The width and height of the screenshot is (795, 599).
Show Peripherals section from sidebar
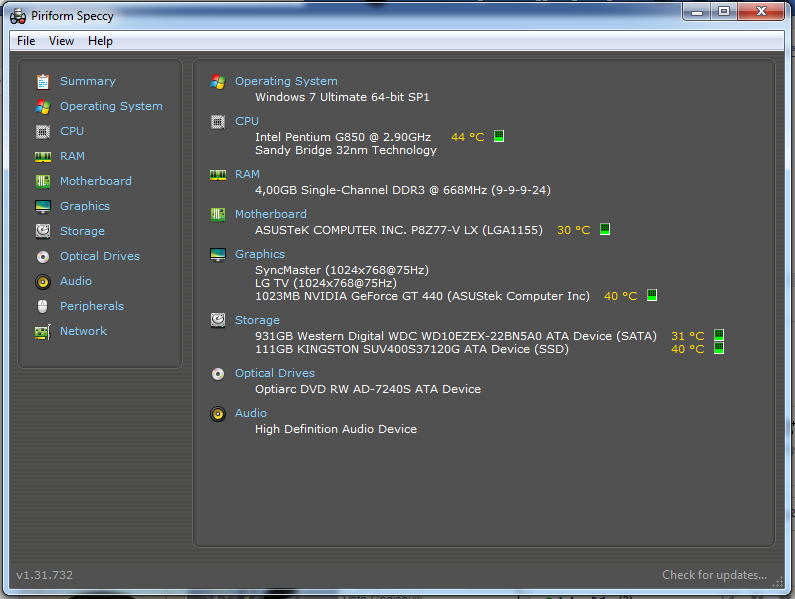pyautogui.click(x=92, y=306)
